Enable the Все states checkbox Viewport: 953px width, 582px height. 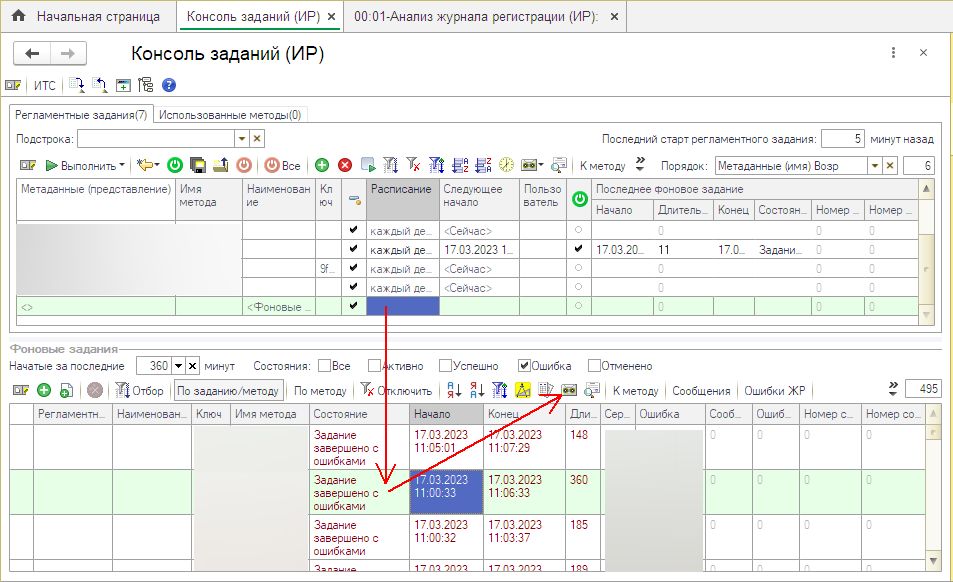pos(321,366)
